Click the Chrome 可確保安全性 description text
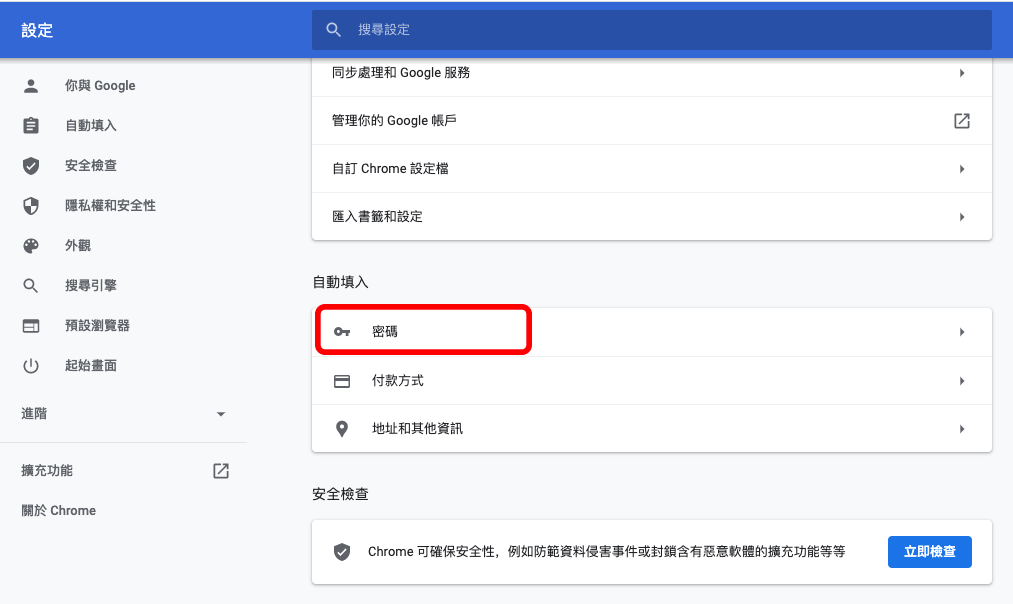1013x604 pixels. (x=607, y=552)
